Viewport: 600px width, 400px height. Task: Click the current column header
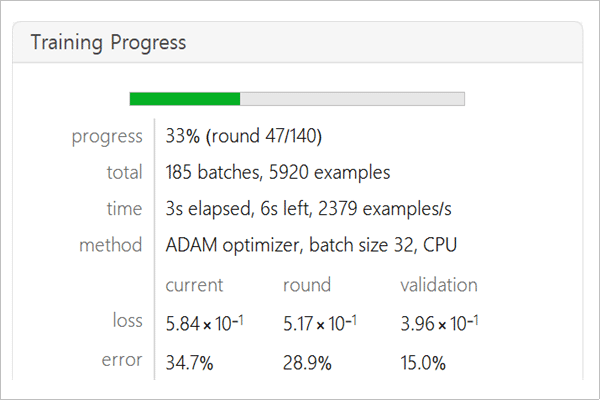click(x=194, y=285)
